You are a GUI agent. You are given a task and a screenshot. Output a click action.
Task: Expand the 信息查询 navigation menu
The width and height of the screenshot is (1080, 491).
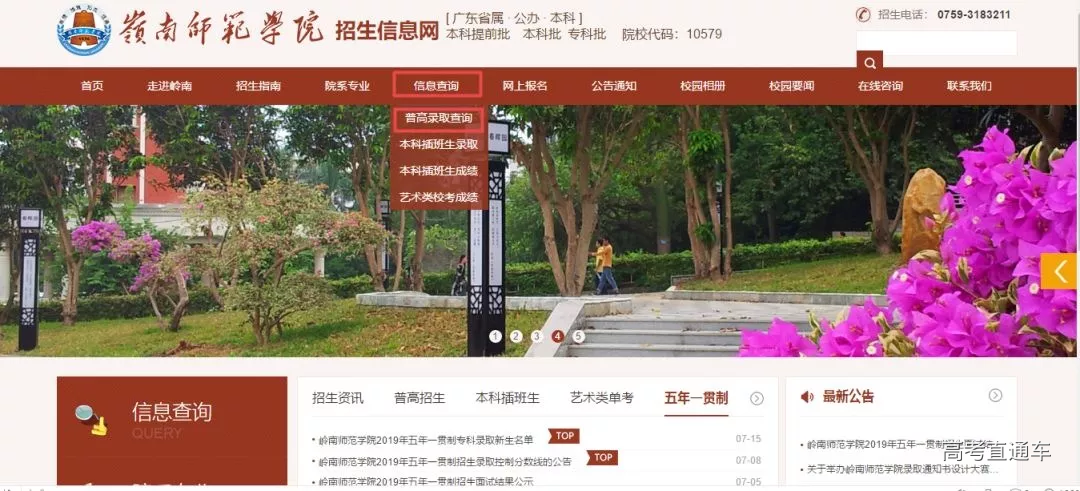437,86
